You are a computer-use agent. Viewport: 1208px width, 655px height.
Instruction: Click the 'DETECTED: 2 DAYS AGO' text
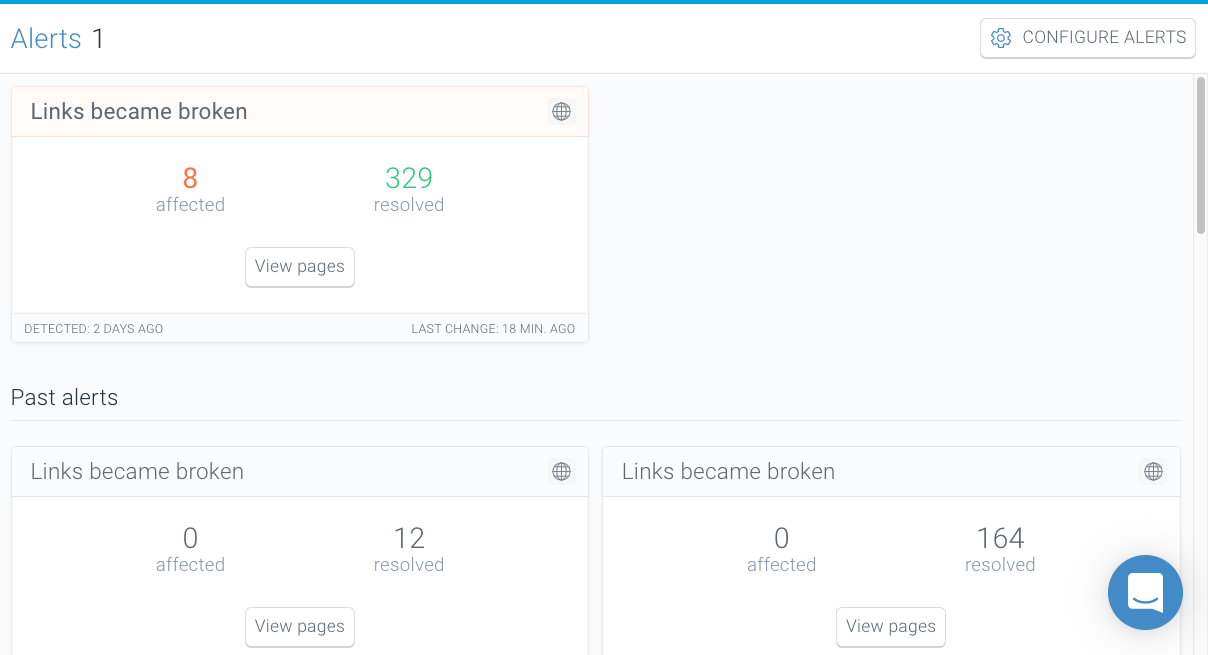point(94,328)
